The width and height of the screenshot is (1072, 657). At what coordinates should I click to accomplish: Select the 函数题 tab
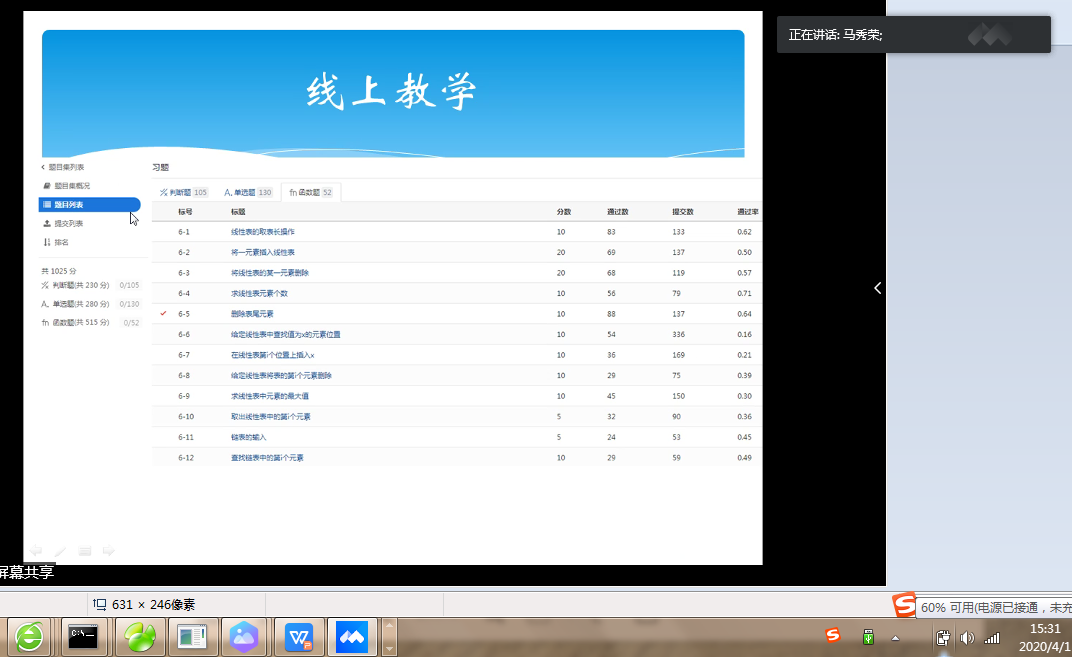(x=311, y=192)
